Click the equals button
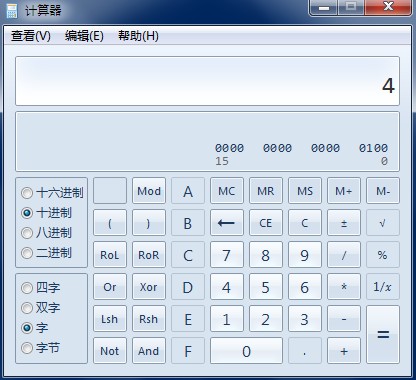This screenshot has height=380, width=416. click(383, 334)
